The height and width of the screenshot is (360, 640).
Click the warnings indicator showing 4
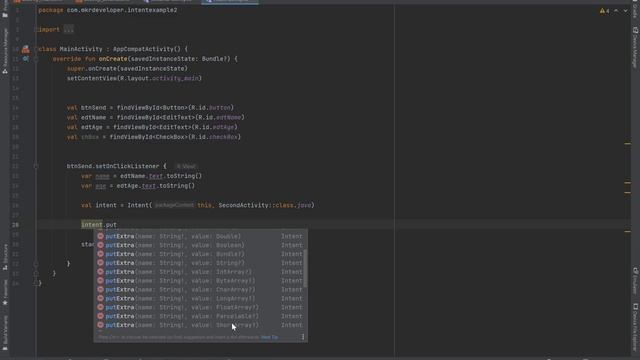click(x=604, y=11)
